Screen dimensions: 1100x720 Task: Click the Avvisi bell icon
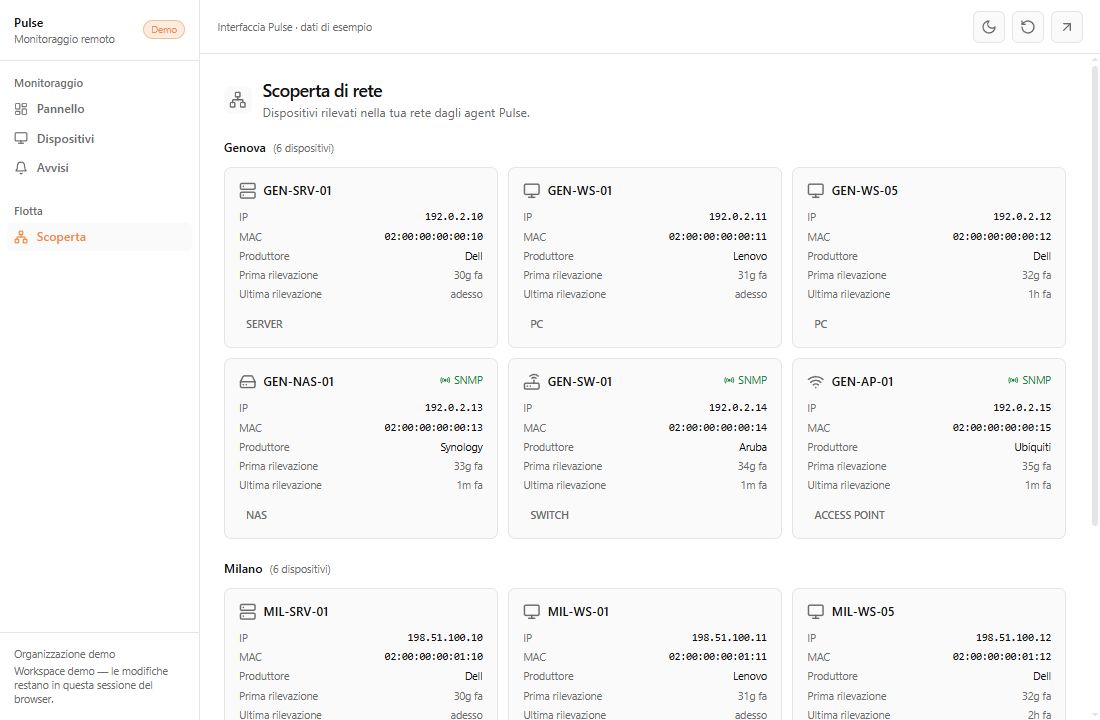tap(21, 168)
